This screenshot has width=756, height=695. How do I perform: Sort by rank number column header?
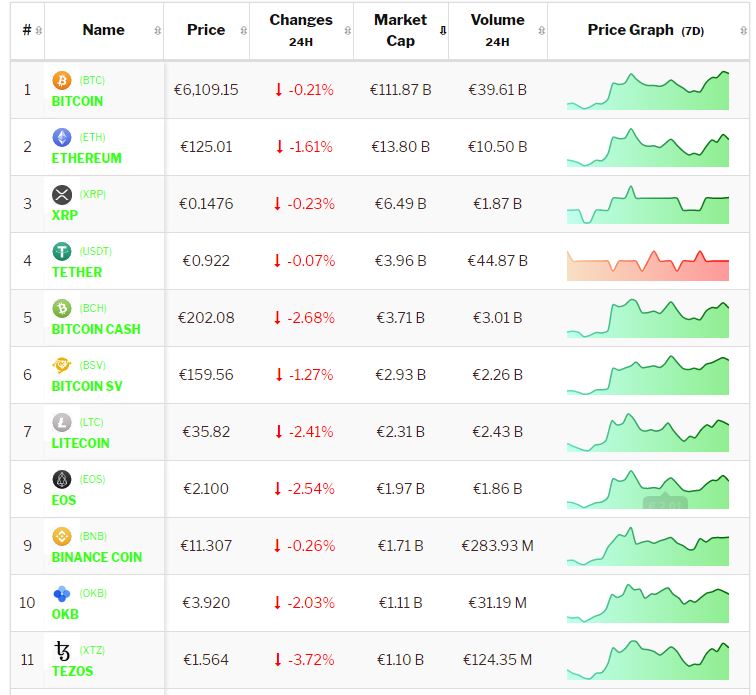point(27,30)
